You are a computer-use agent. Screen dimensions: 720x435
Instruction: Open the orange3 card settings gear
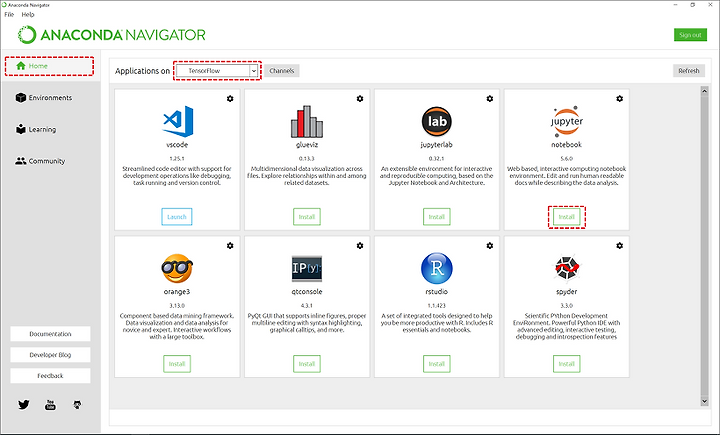click(230, 246)
